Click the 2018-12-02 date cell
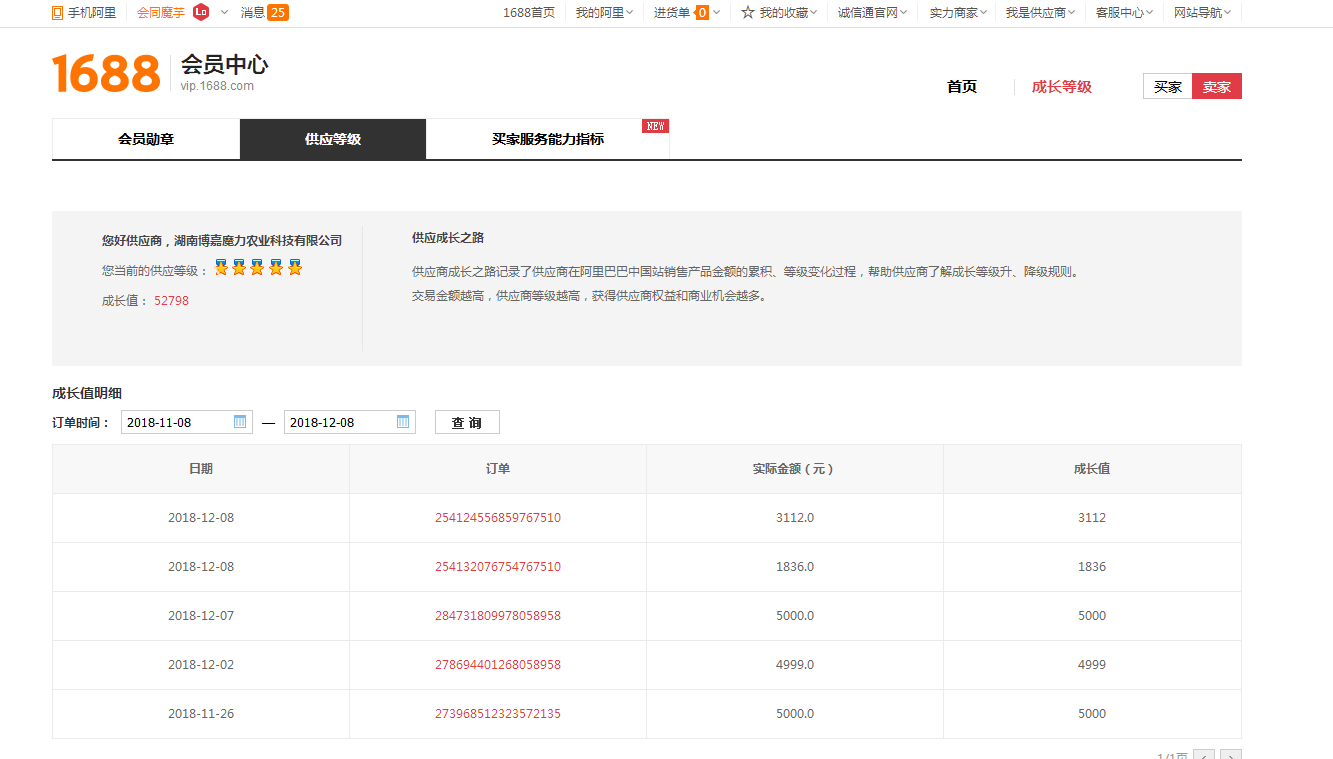Image resolution: width=1333 pixels, height=759 pixels. point(201,665)
